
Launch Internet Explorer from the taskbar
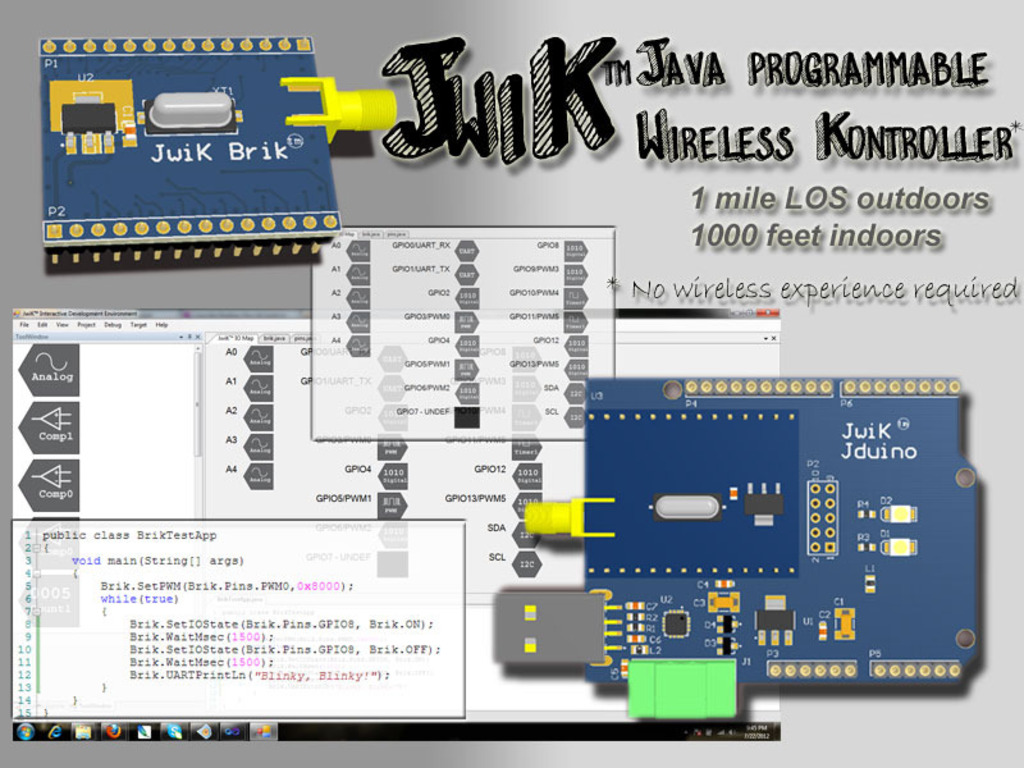55,731
